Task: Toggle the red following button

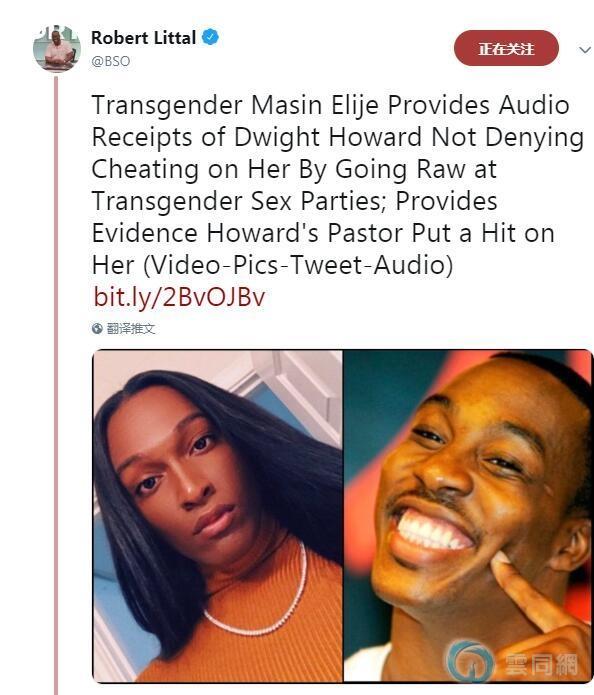Action: point(506,48)
